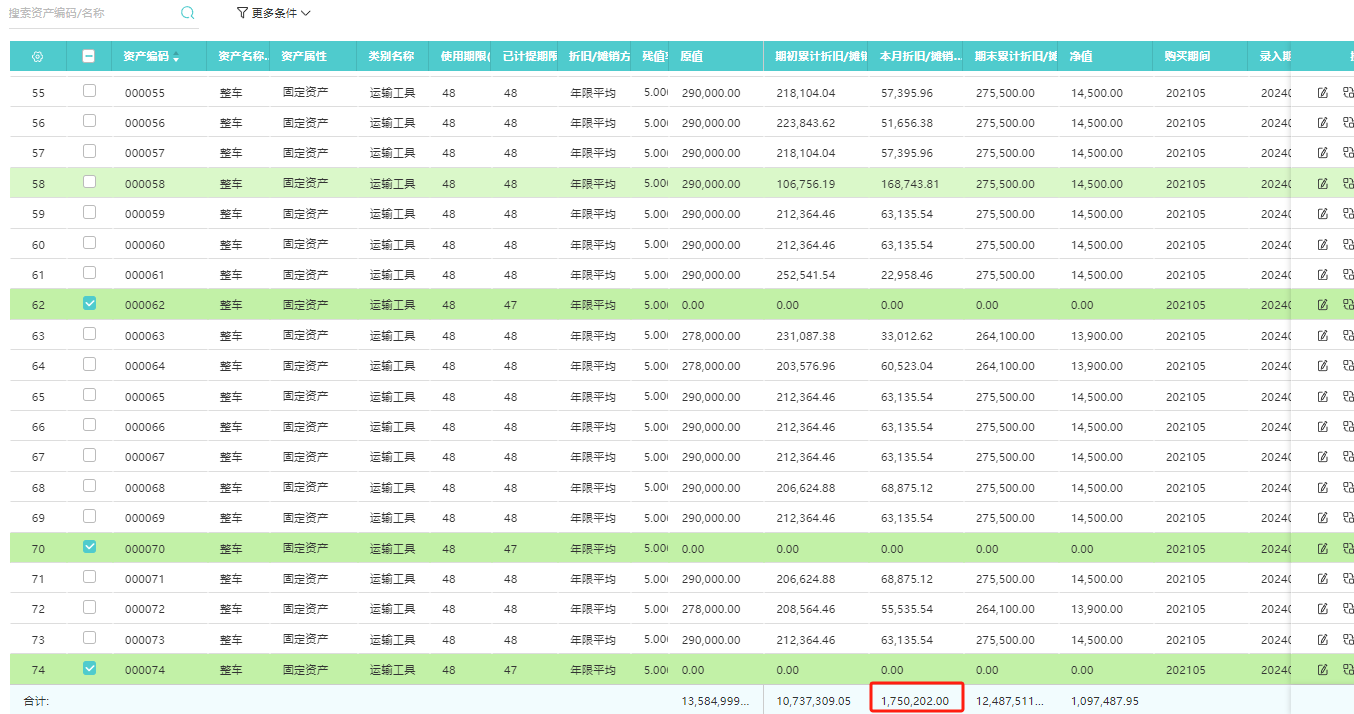The image size is (1354, 714).
Task: Click copy icon in row 58
Action: point(1347,184)
